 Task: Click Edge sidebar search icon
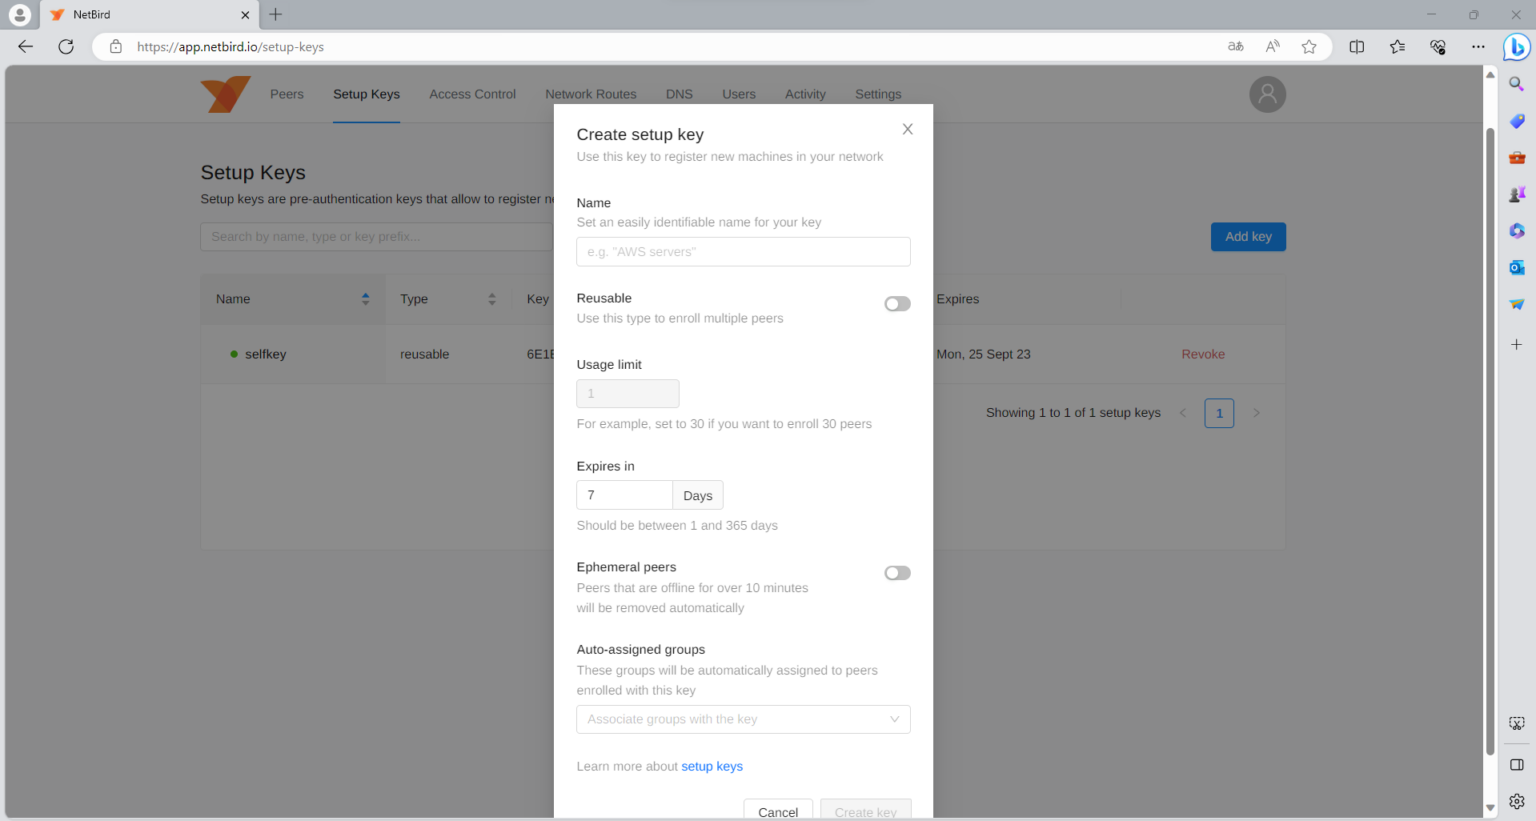click(1516, 84)
